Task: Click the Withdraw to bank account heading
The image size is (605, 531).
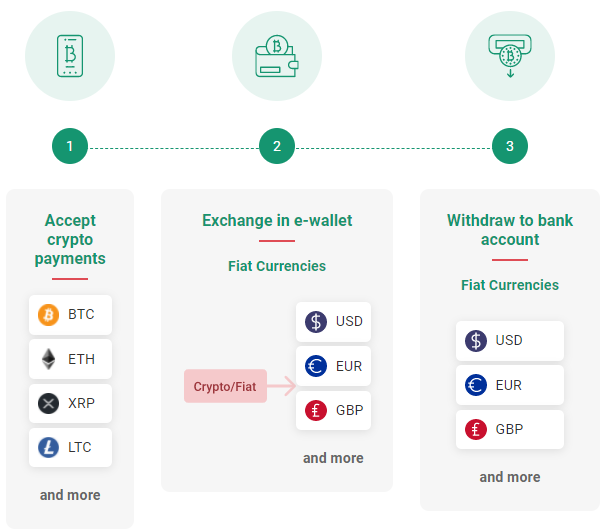Action: [x=510, y=230]
